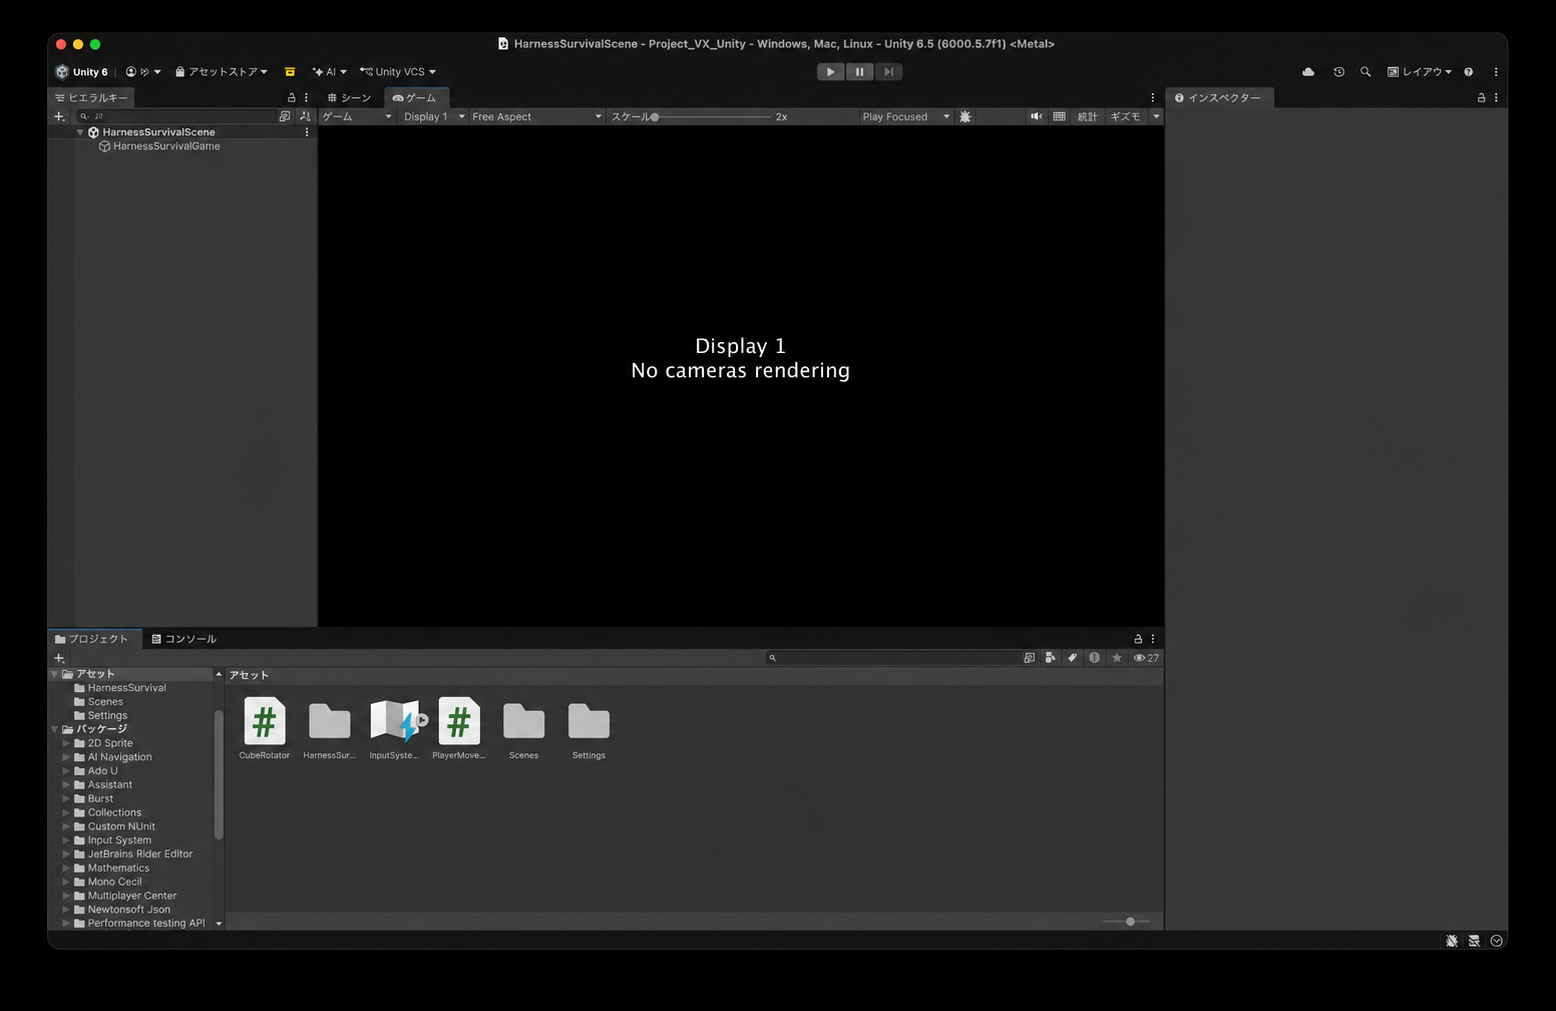The image size is (1556, 1011).
Task: Open the アセットストア asset store button
Action: (221, 72)
